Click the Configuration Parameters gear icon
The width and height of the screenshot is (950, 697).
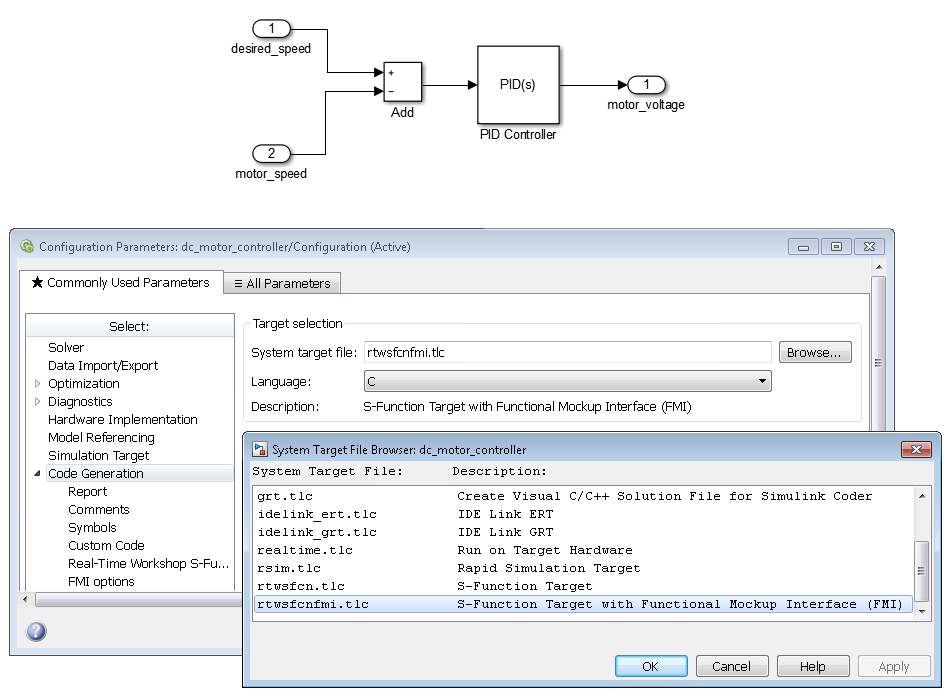point(27,247)
